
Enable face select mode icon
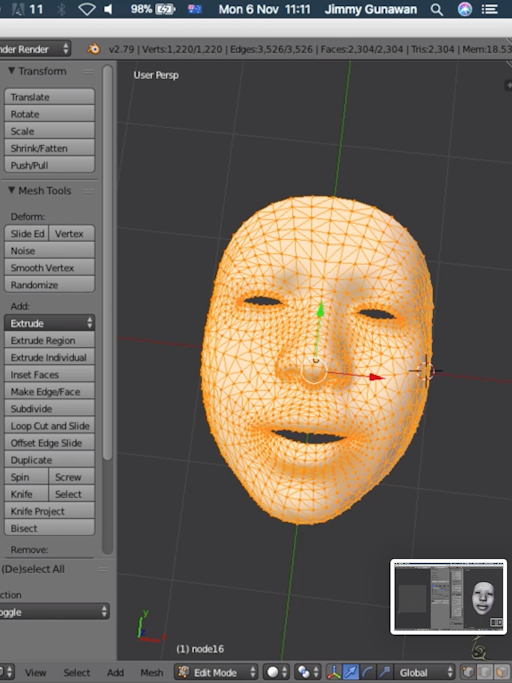[x=501, y=672]
